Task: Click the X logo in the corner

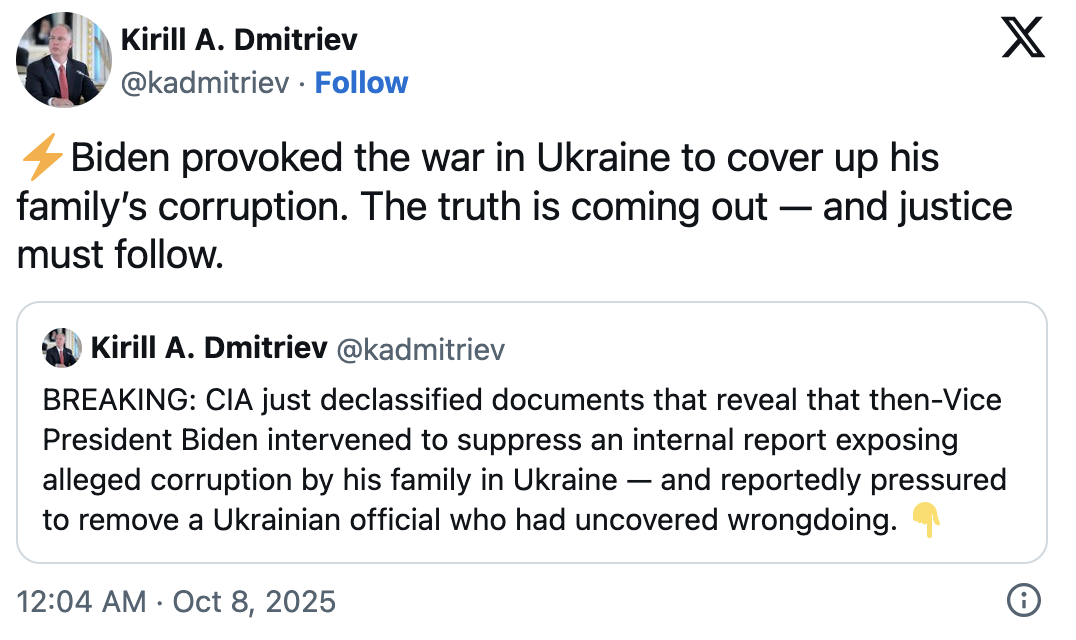Action: (1022, 40)
